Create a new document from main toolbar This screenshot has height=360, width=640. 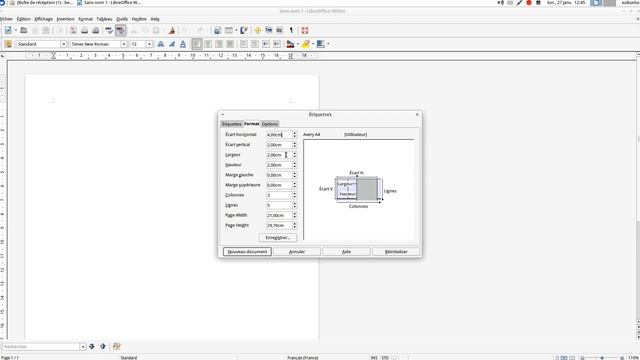(8, 31)
